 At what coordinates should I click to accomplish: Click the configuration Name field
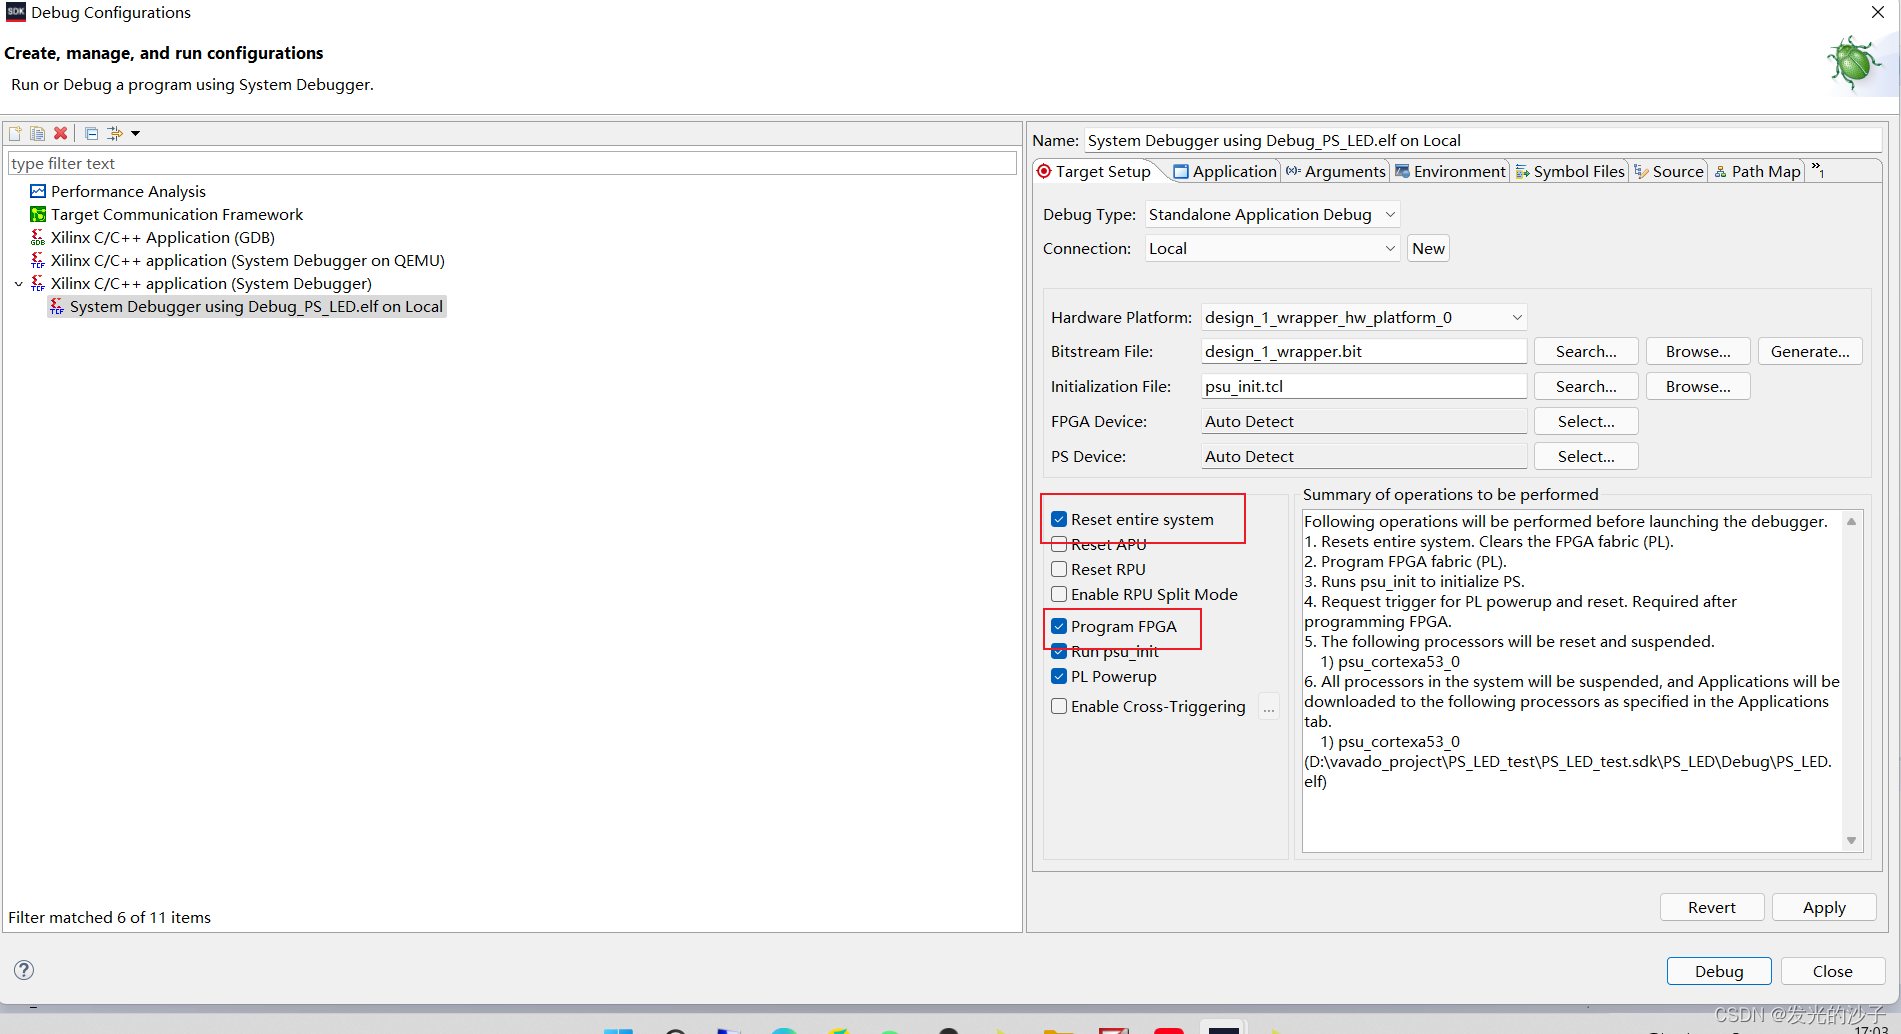click(x=1484, y=140)
